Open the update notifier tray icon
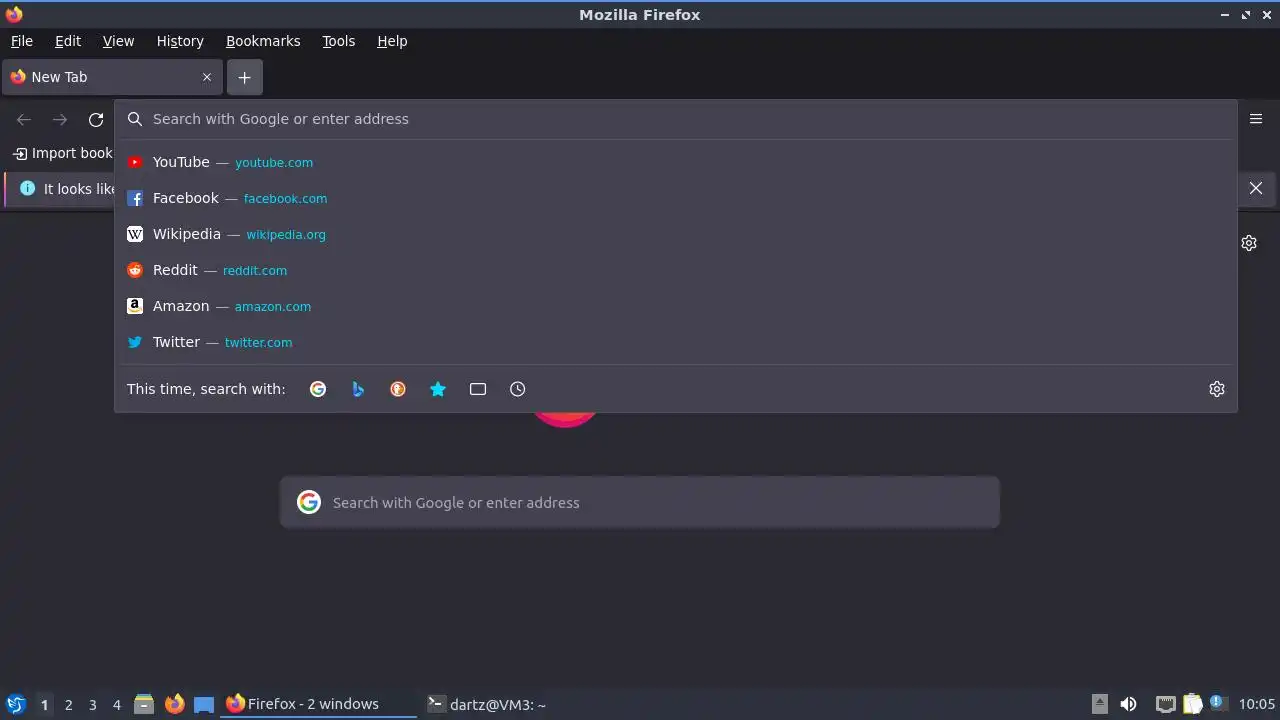This screenshot has height=720, width=1280. point(1218,703)
